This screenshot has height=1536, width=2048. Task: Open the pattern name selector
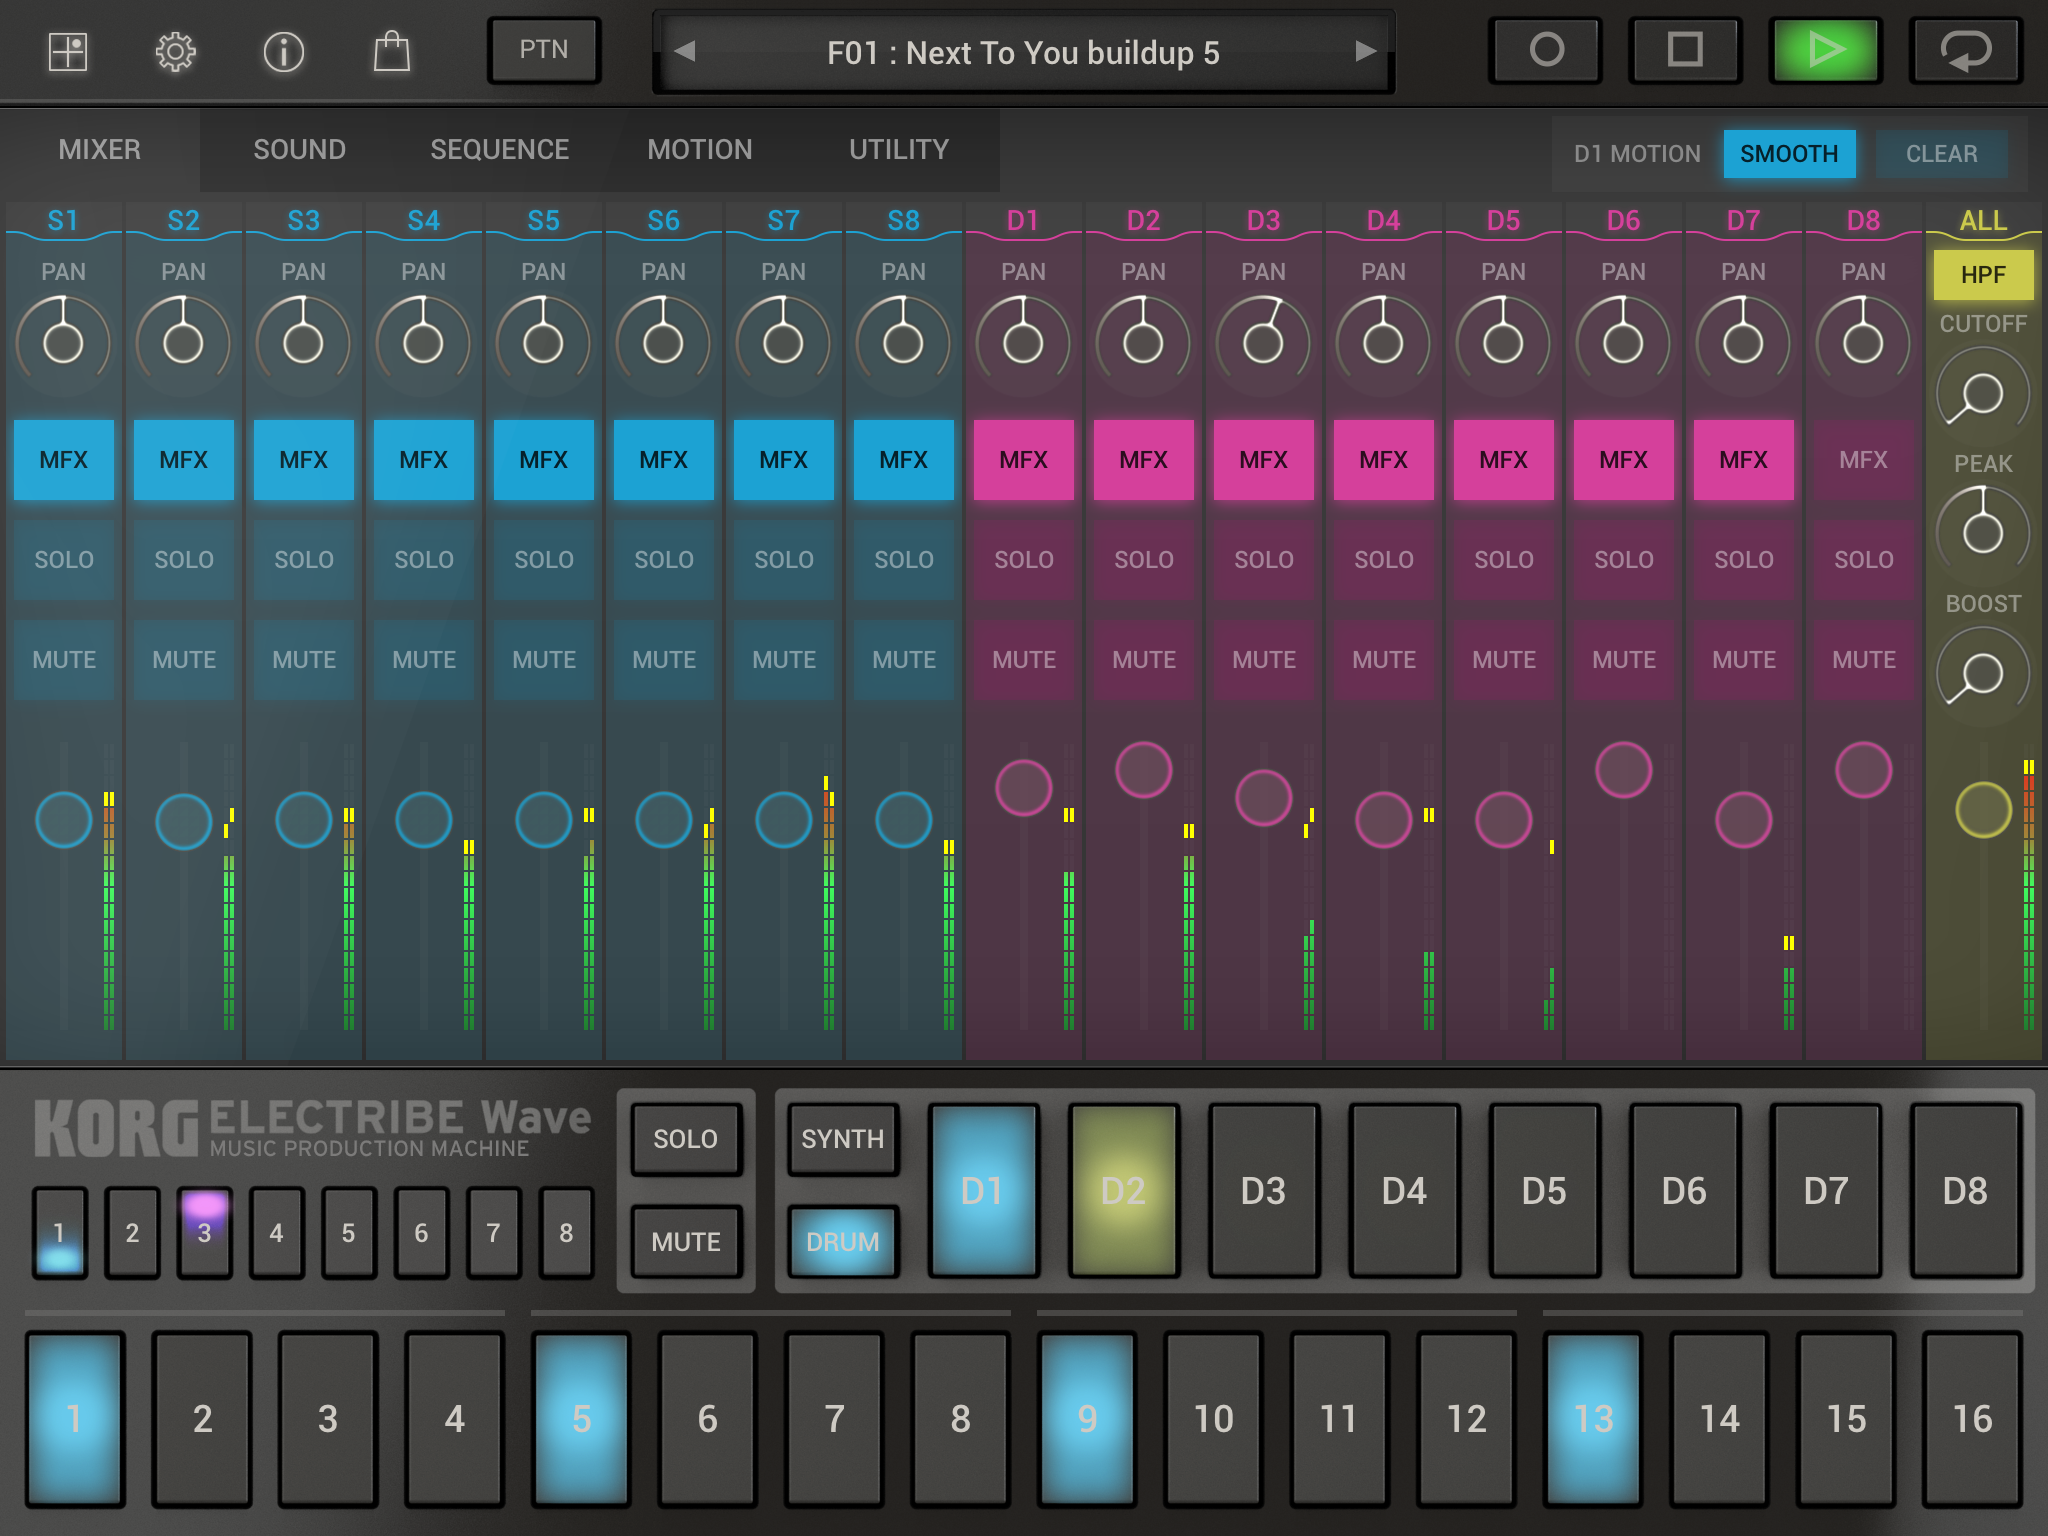pos(1023,52)
